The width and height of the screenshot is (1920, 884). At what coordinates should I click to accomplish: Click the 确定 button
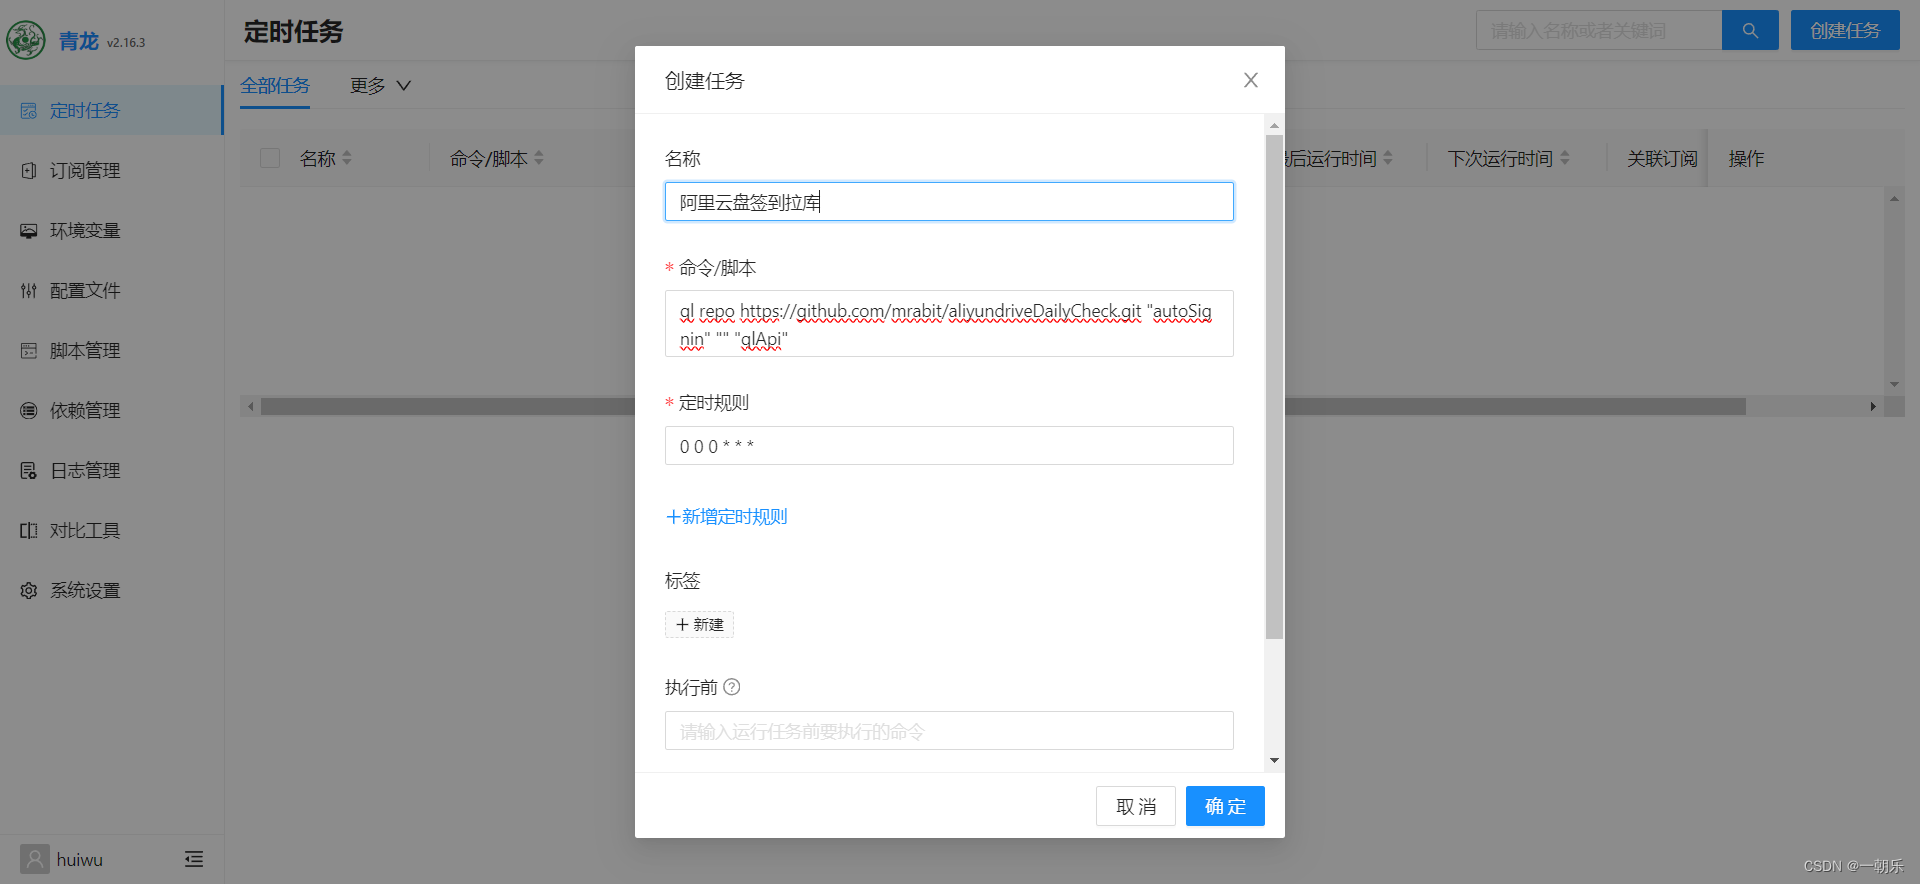[x=1224, y=806]
